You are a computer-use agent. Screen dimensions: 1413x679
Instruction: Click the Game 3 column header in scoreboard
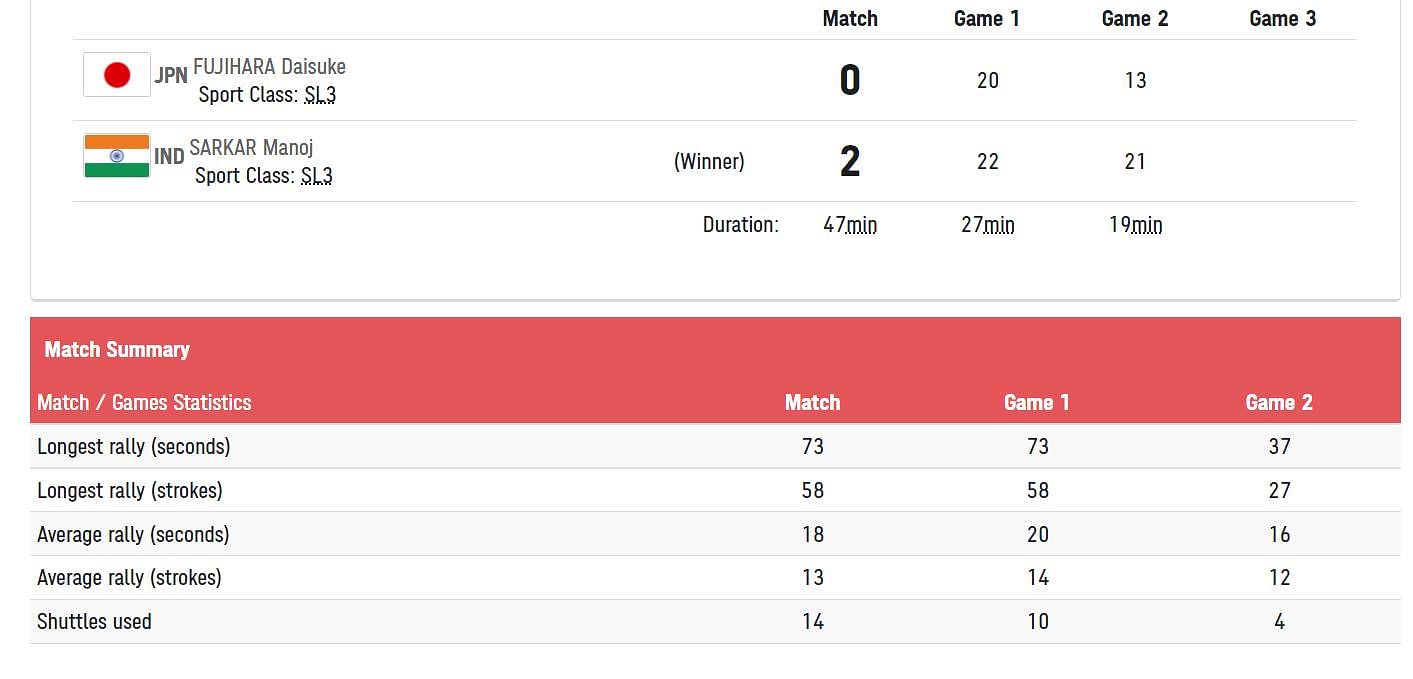click(1283, 18)
